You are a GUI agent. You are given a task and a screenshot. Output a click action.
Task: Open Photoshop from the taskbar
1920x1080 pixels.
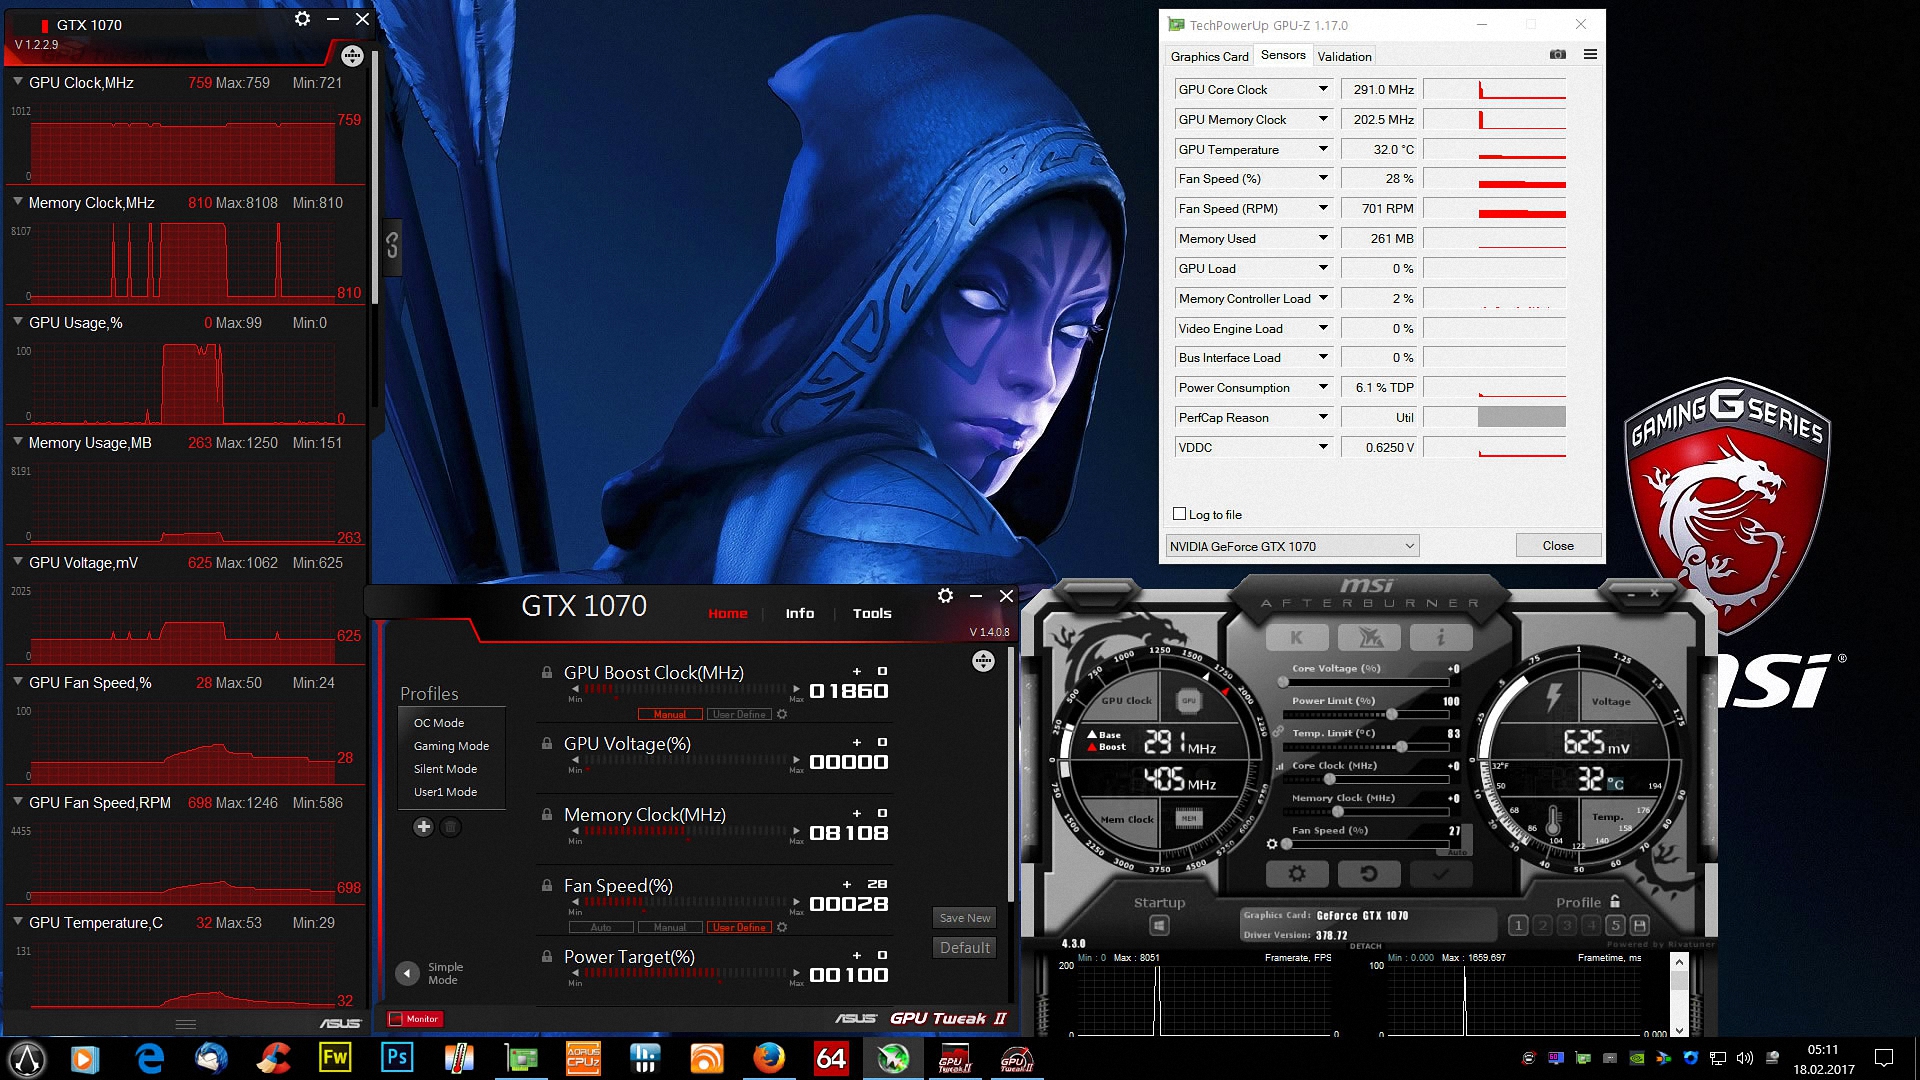397,1058
